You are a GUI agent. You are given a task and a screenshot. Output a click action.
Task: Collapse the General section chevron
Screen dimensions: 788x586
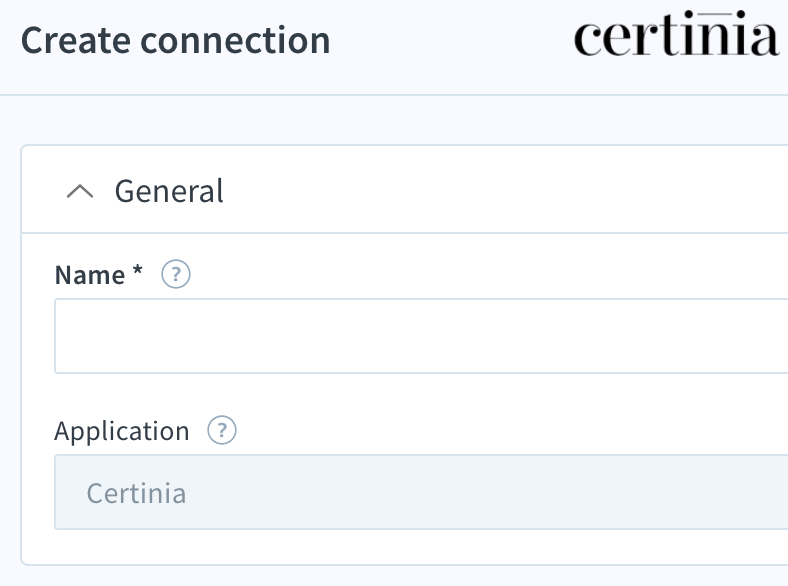(80, 191)
